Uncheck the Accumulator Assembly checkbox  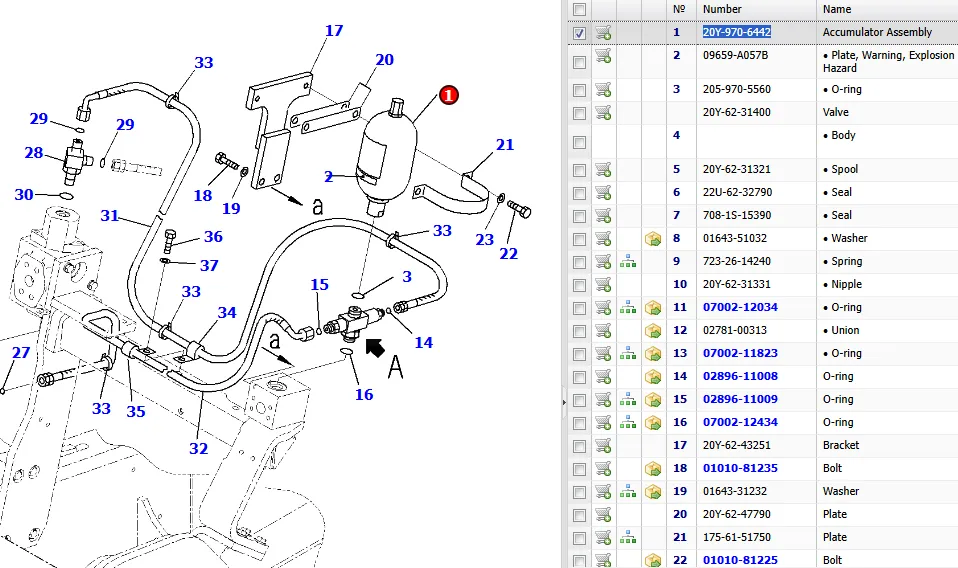tap(579, 33)
